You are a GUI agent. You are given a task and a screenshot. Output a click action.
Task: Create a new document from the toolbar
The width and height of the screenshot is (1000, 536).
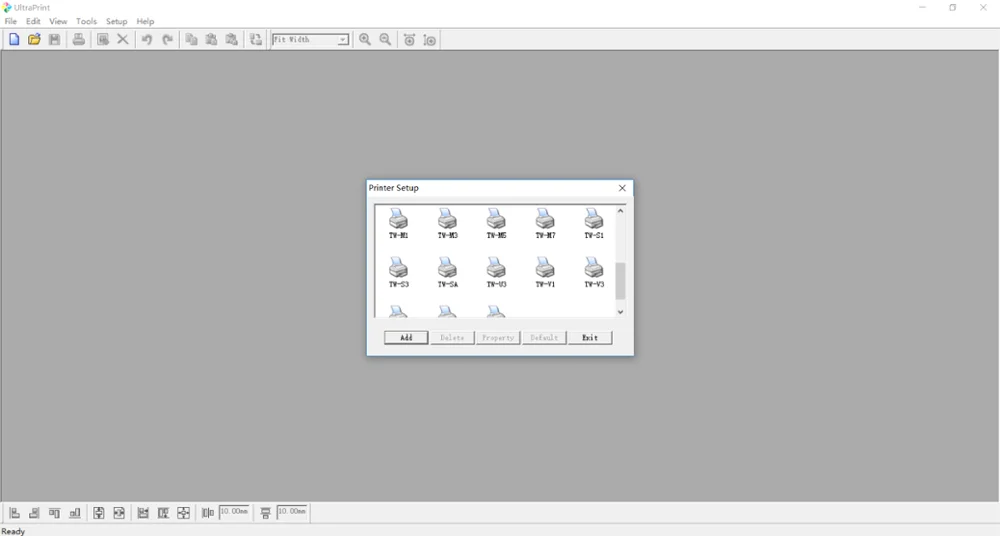click(x=14, y=40)
